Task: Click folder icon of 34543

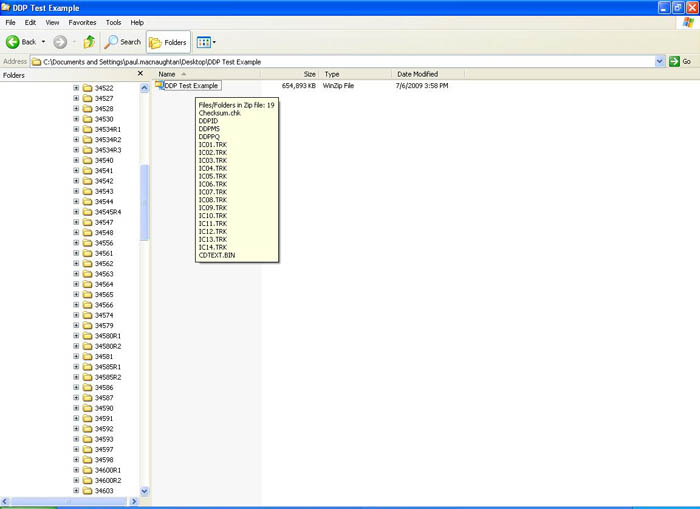Action: coord(88,191)
